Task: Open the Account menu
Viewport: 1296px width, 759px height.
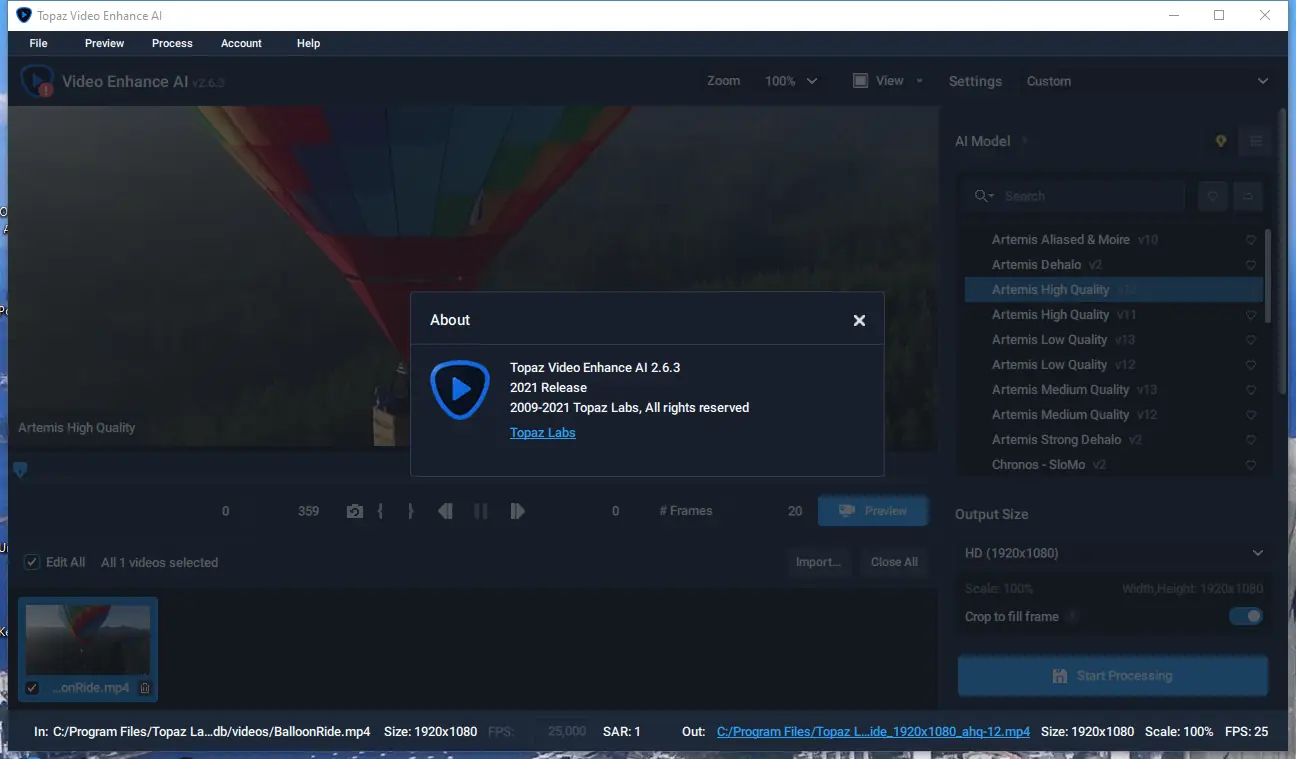Action: point(241,43)
